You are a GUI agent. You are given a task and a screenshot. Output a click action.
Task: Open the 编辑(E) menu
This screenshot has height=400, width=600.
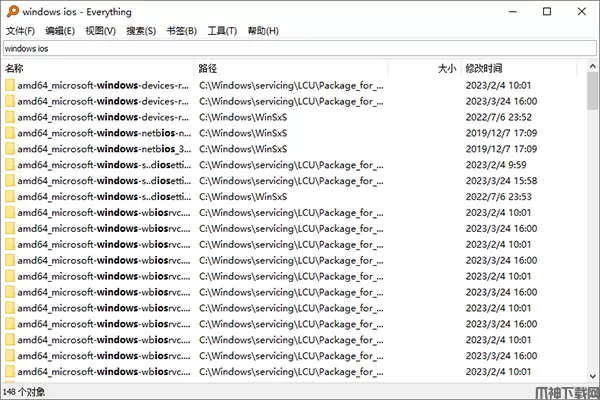pyautogui.click(x=60, y=31)
